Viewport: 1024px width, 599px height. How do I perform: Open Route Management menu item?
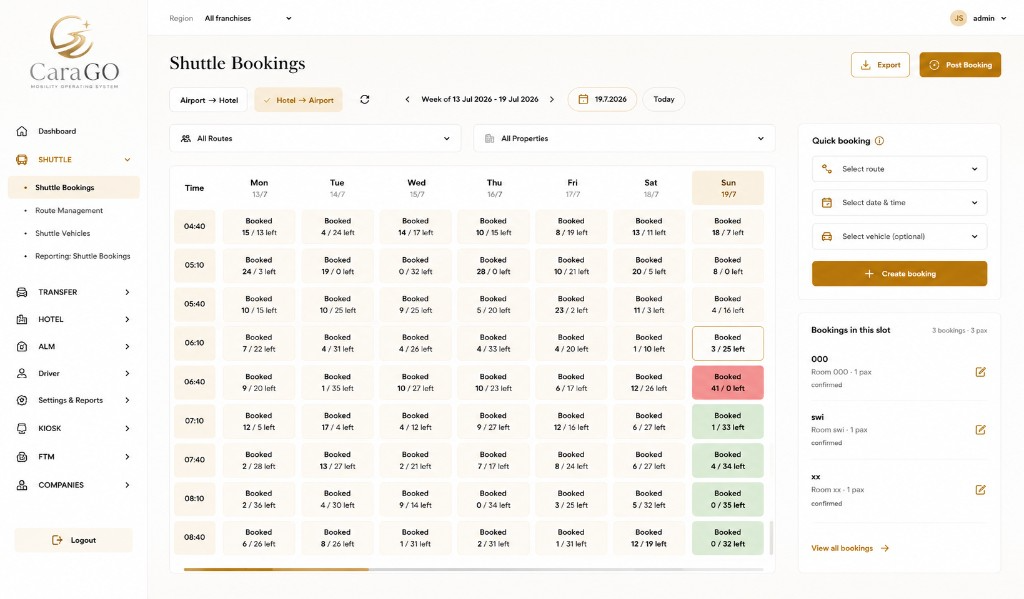pyautogui.click(x=69, y=210)
